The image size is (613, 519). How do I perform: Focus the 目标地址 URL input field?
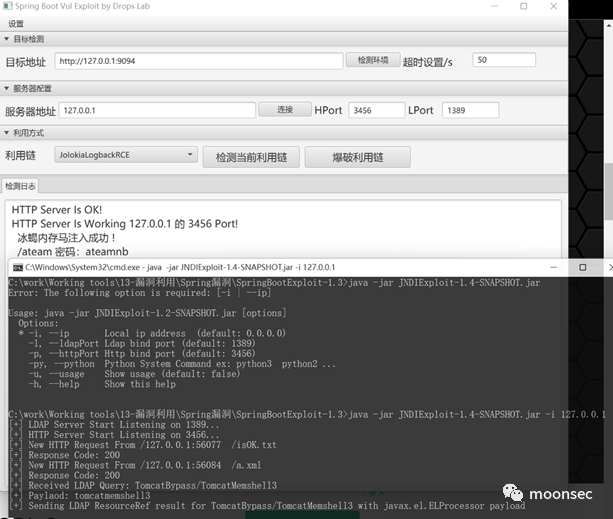pyautogui.click(x=199, y=61)
